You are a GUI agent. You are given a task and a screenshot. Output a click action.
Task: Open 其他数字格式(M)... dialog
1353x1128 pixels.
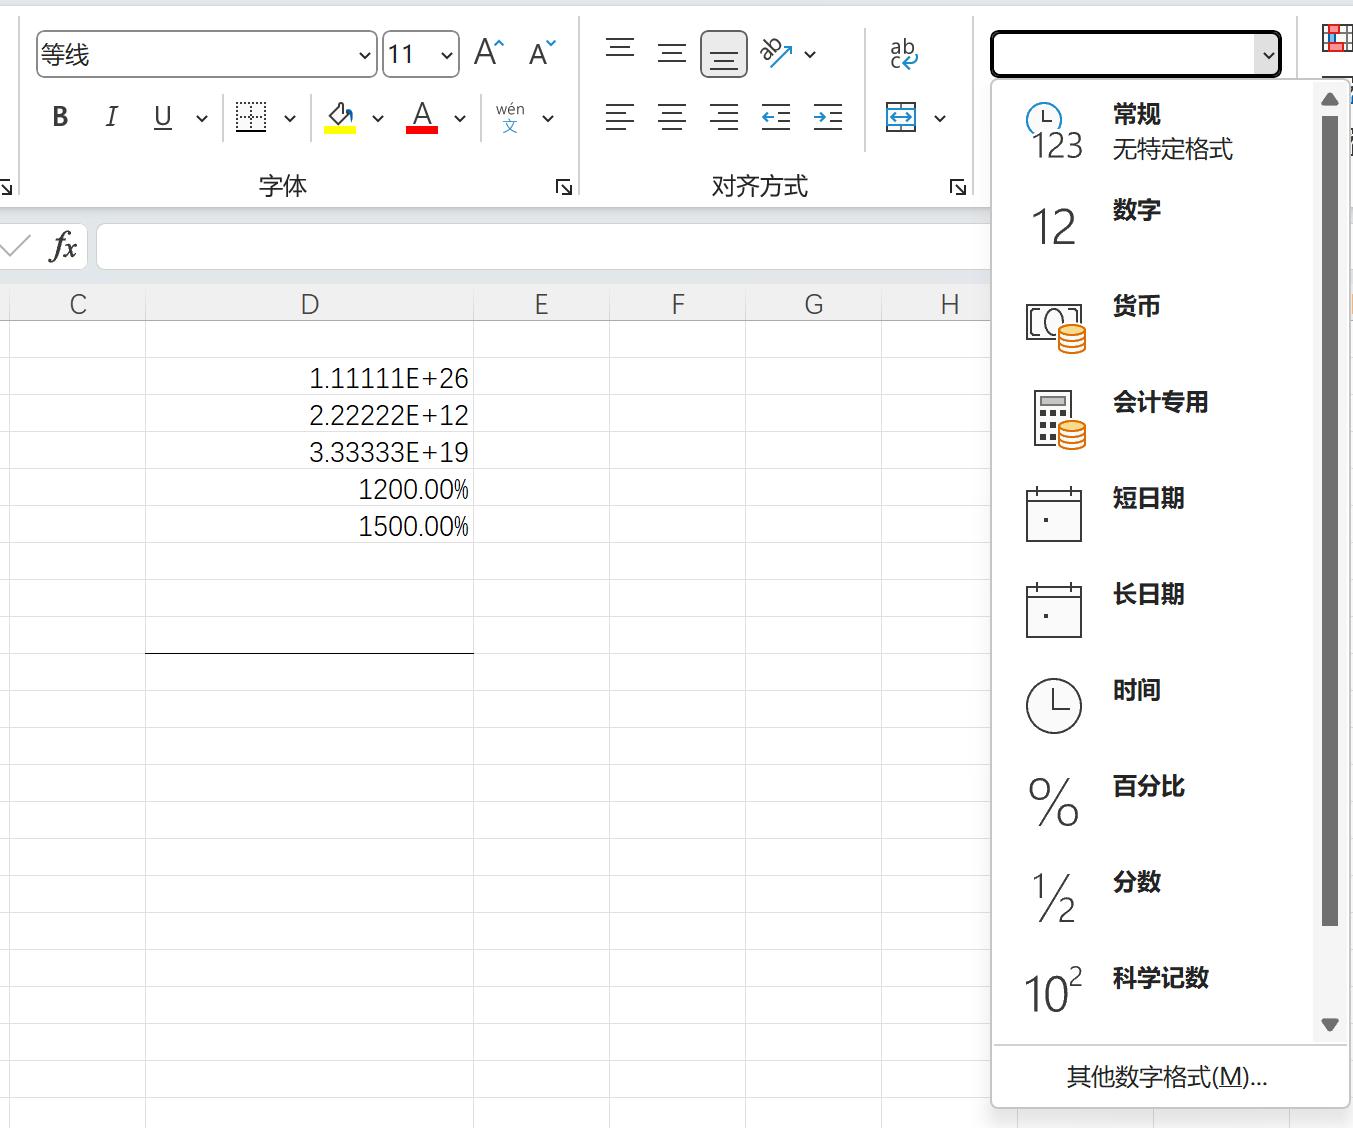point(1167,1077)
